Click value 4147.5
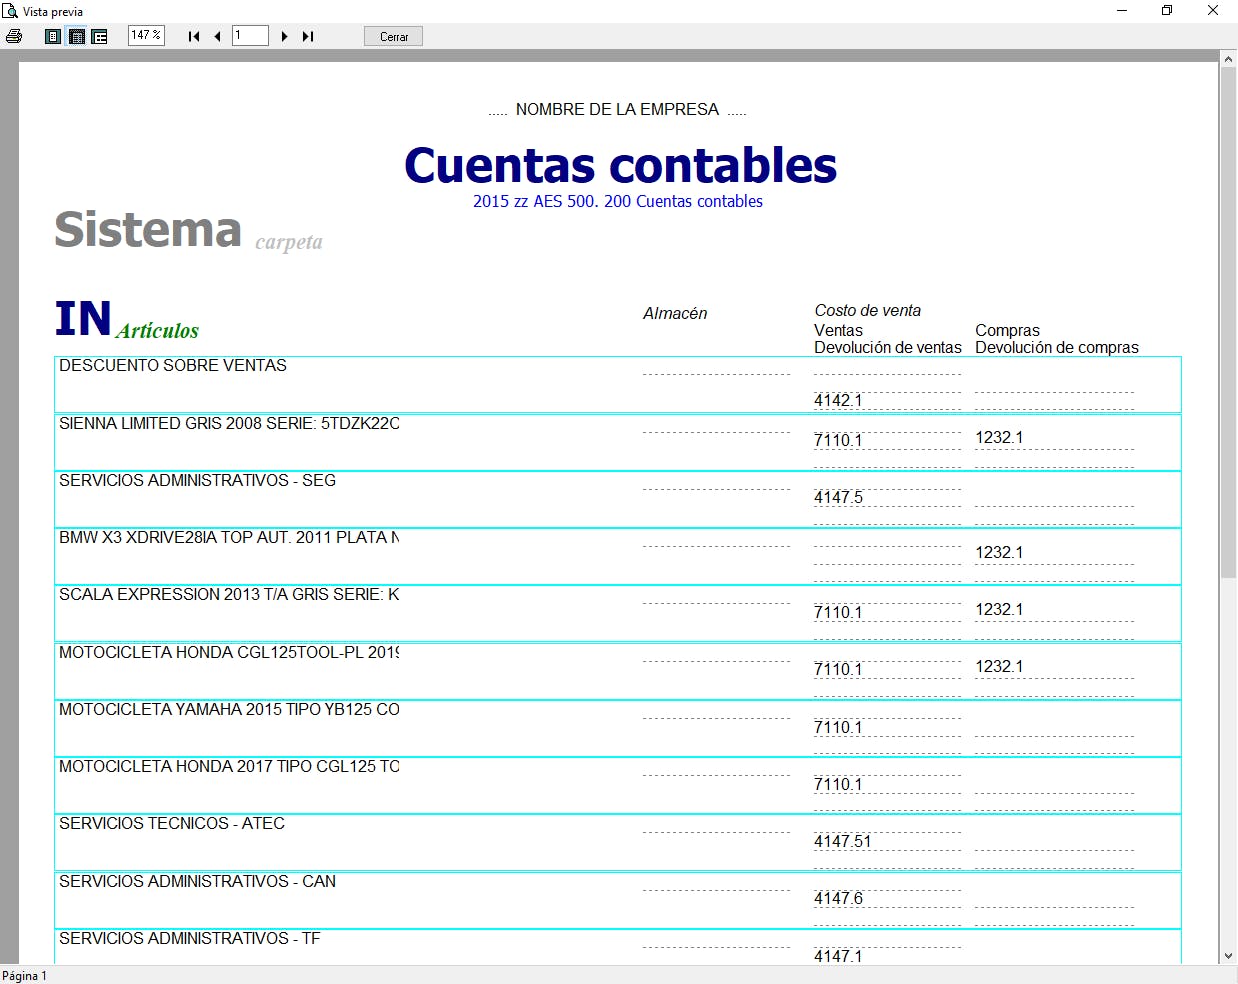1238x984 pixels. (838, 497)
